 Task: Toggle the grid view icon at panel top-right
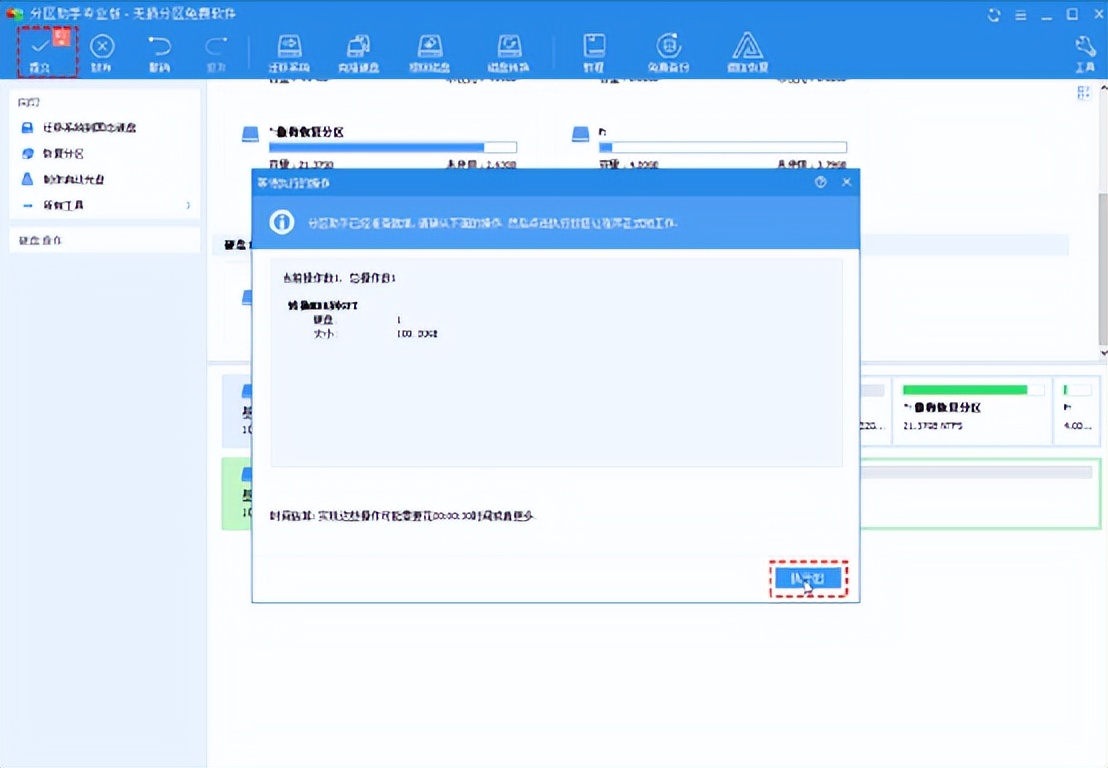tap(1083, 93)
